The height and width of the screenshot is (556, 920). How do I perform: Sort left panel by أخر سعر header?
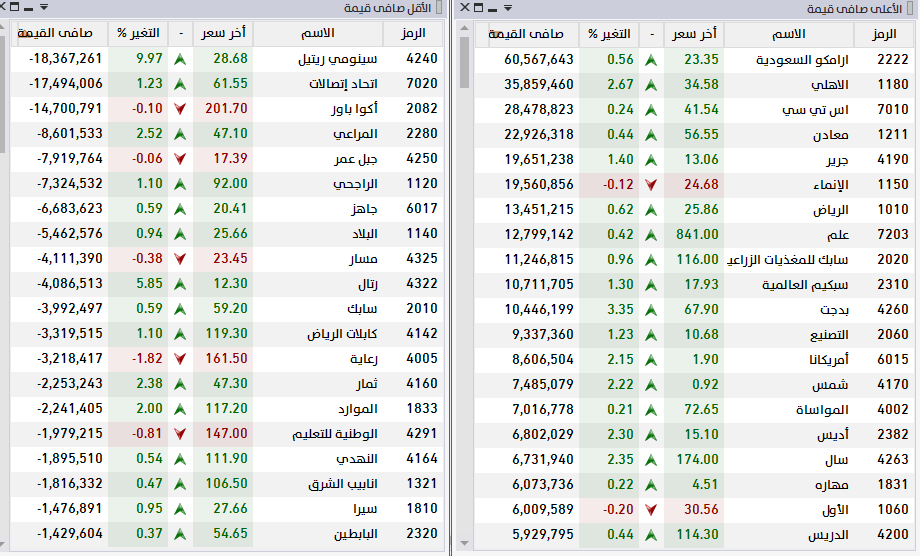(223, 33)
